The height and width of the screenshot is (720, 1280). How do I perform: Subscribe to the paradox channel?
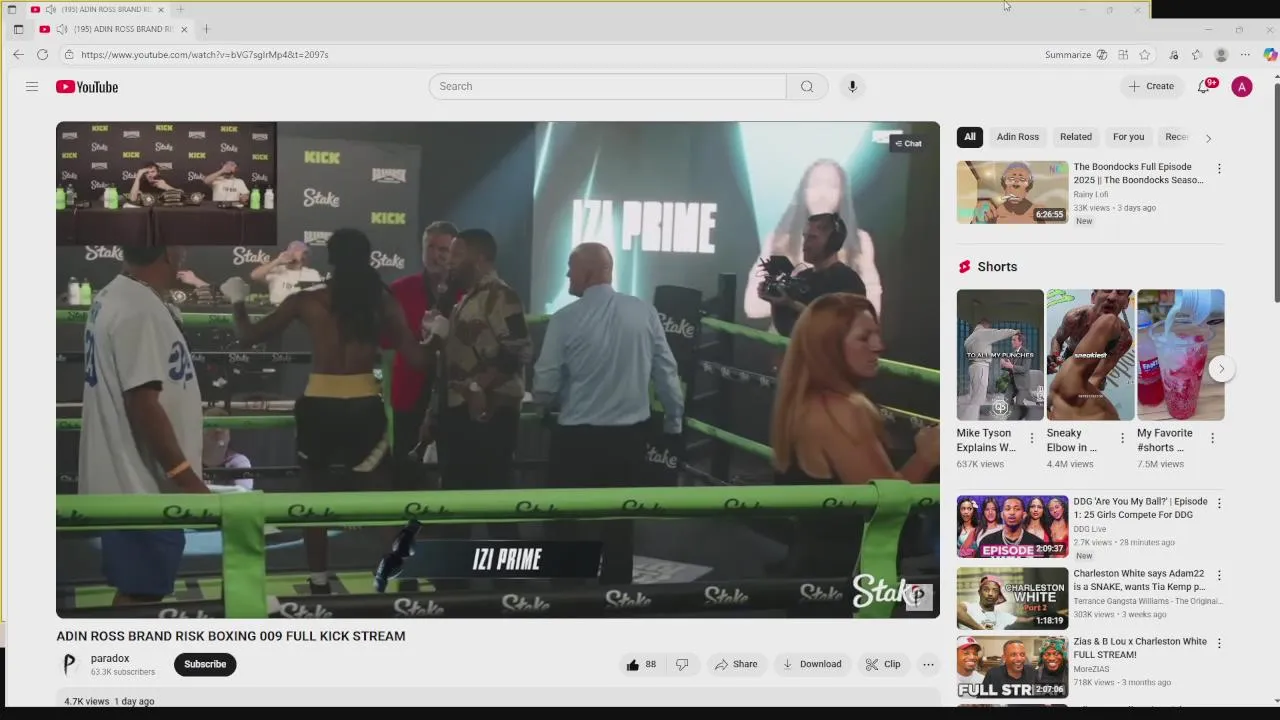pyautogui.click(x=205, y=664)
